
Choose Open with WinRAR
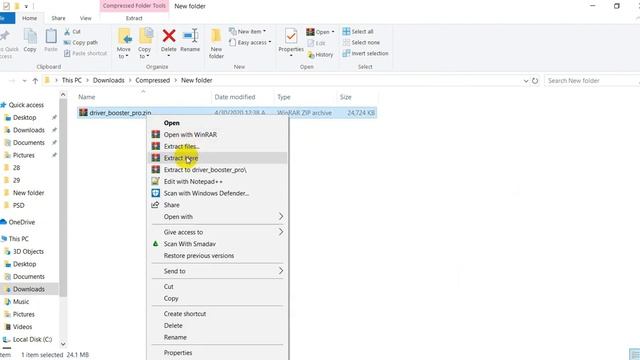[x=218, y=134]
